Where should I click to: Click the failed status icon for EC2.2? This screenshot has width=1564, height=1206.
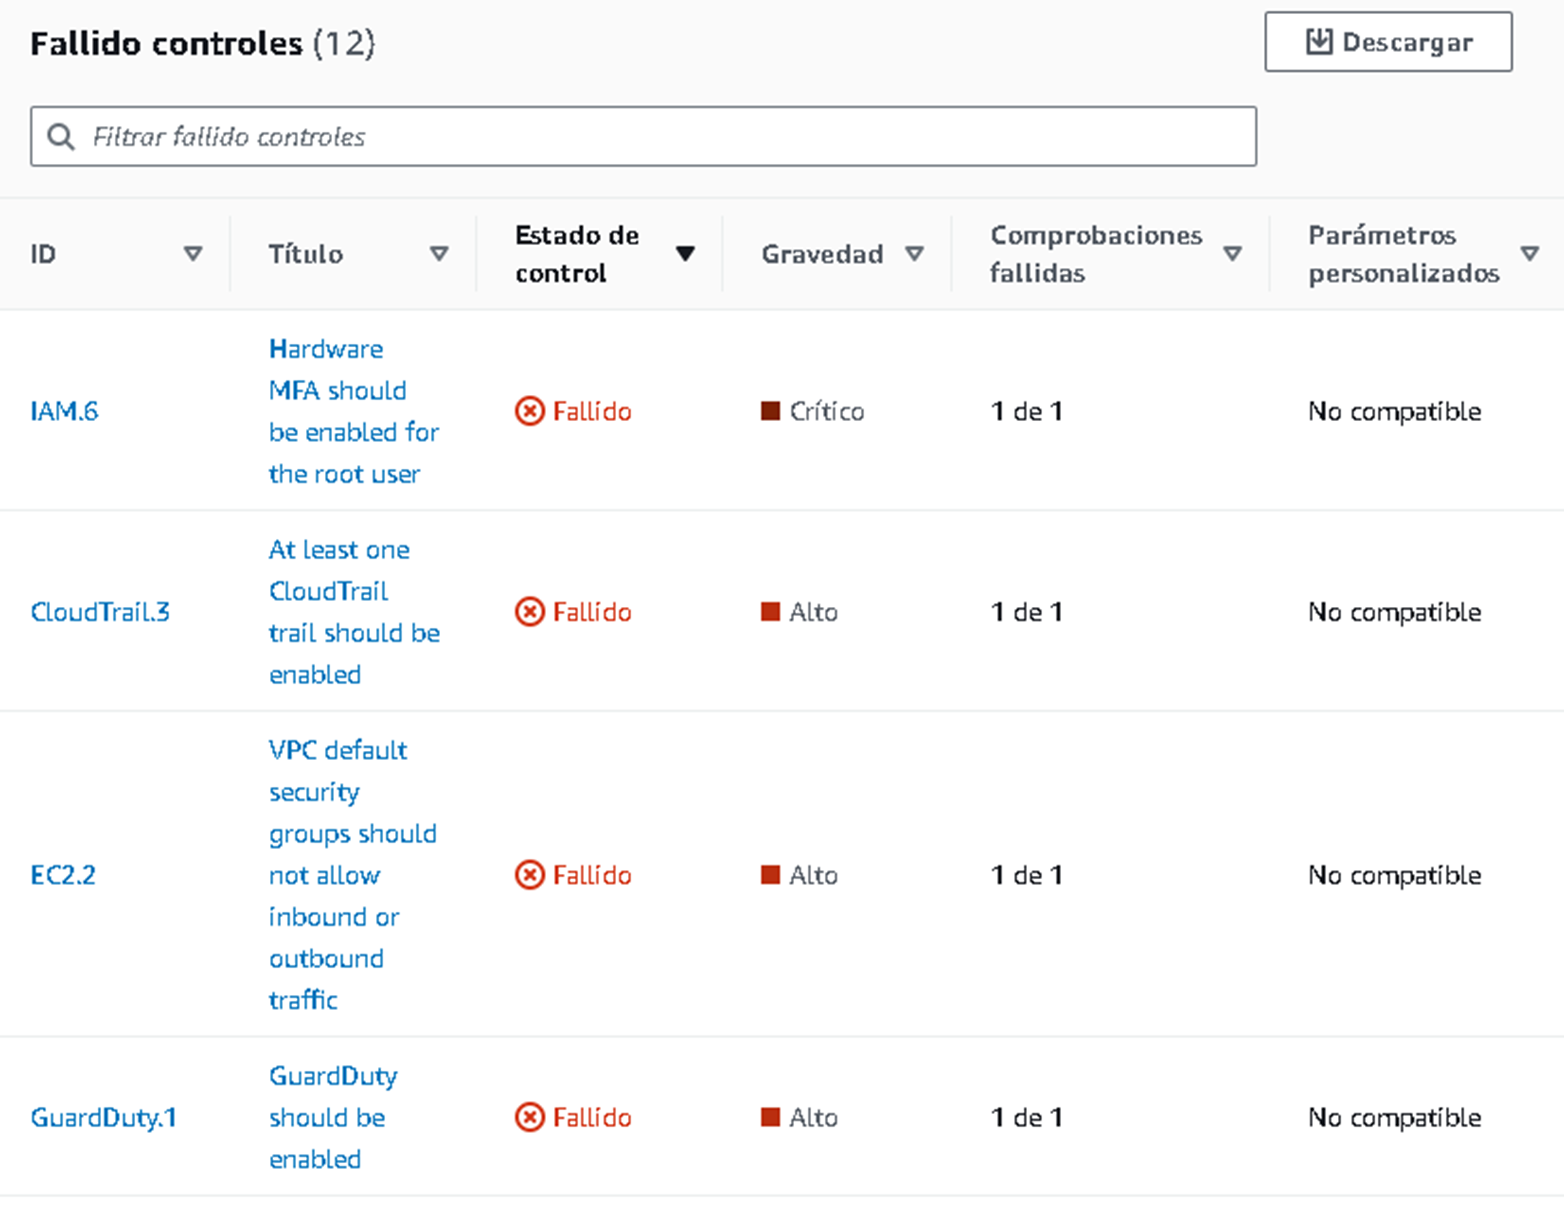coord(530,875)
